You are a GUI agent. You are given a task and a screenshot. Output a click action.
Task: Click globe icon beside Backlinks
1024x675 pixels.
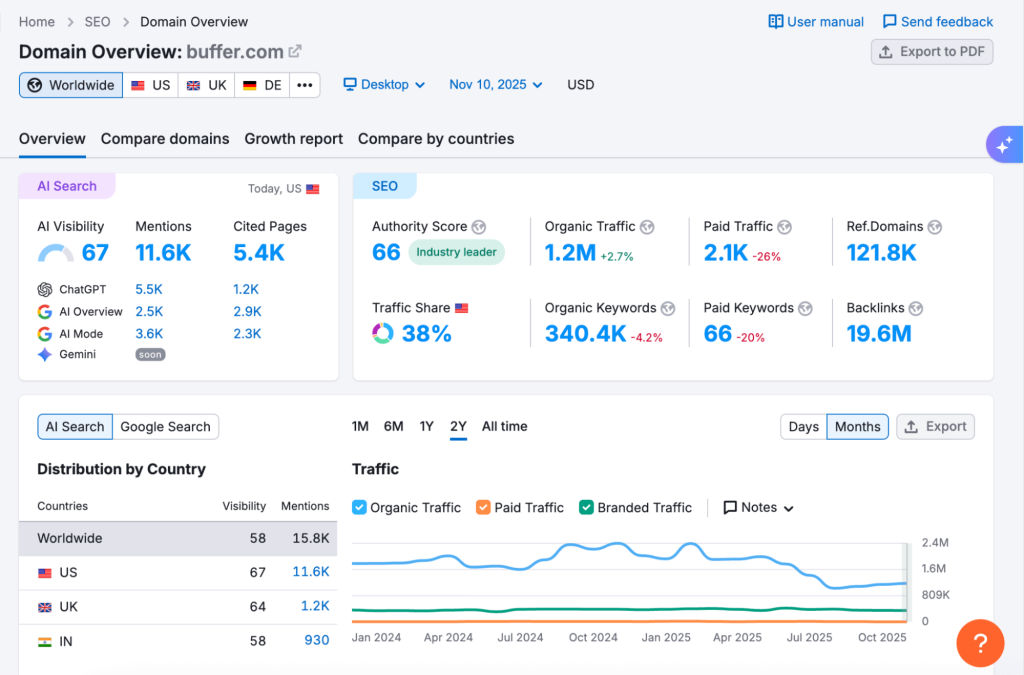[x=915, y=309]
